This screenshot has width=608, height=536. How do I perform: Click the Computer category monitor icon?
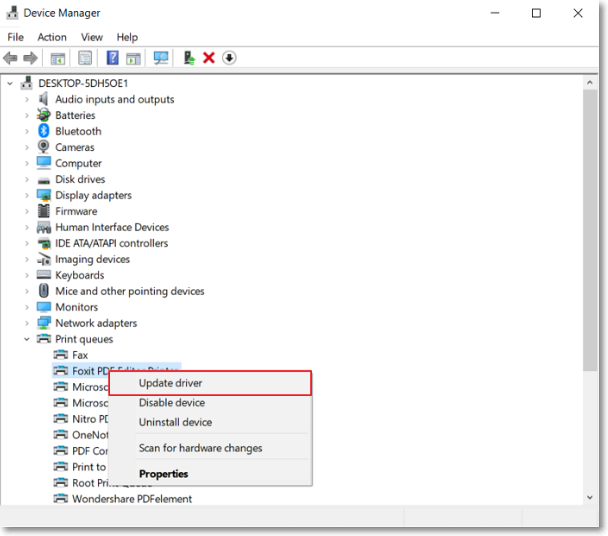point(43,163)
